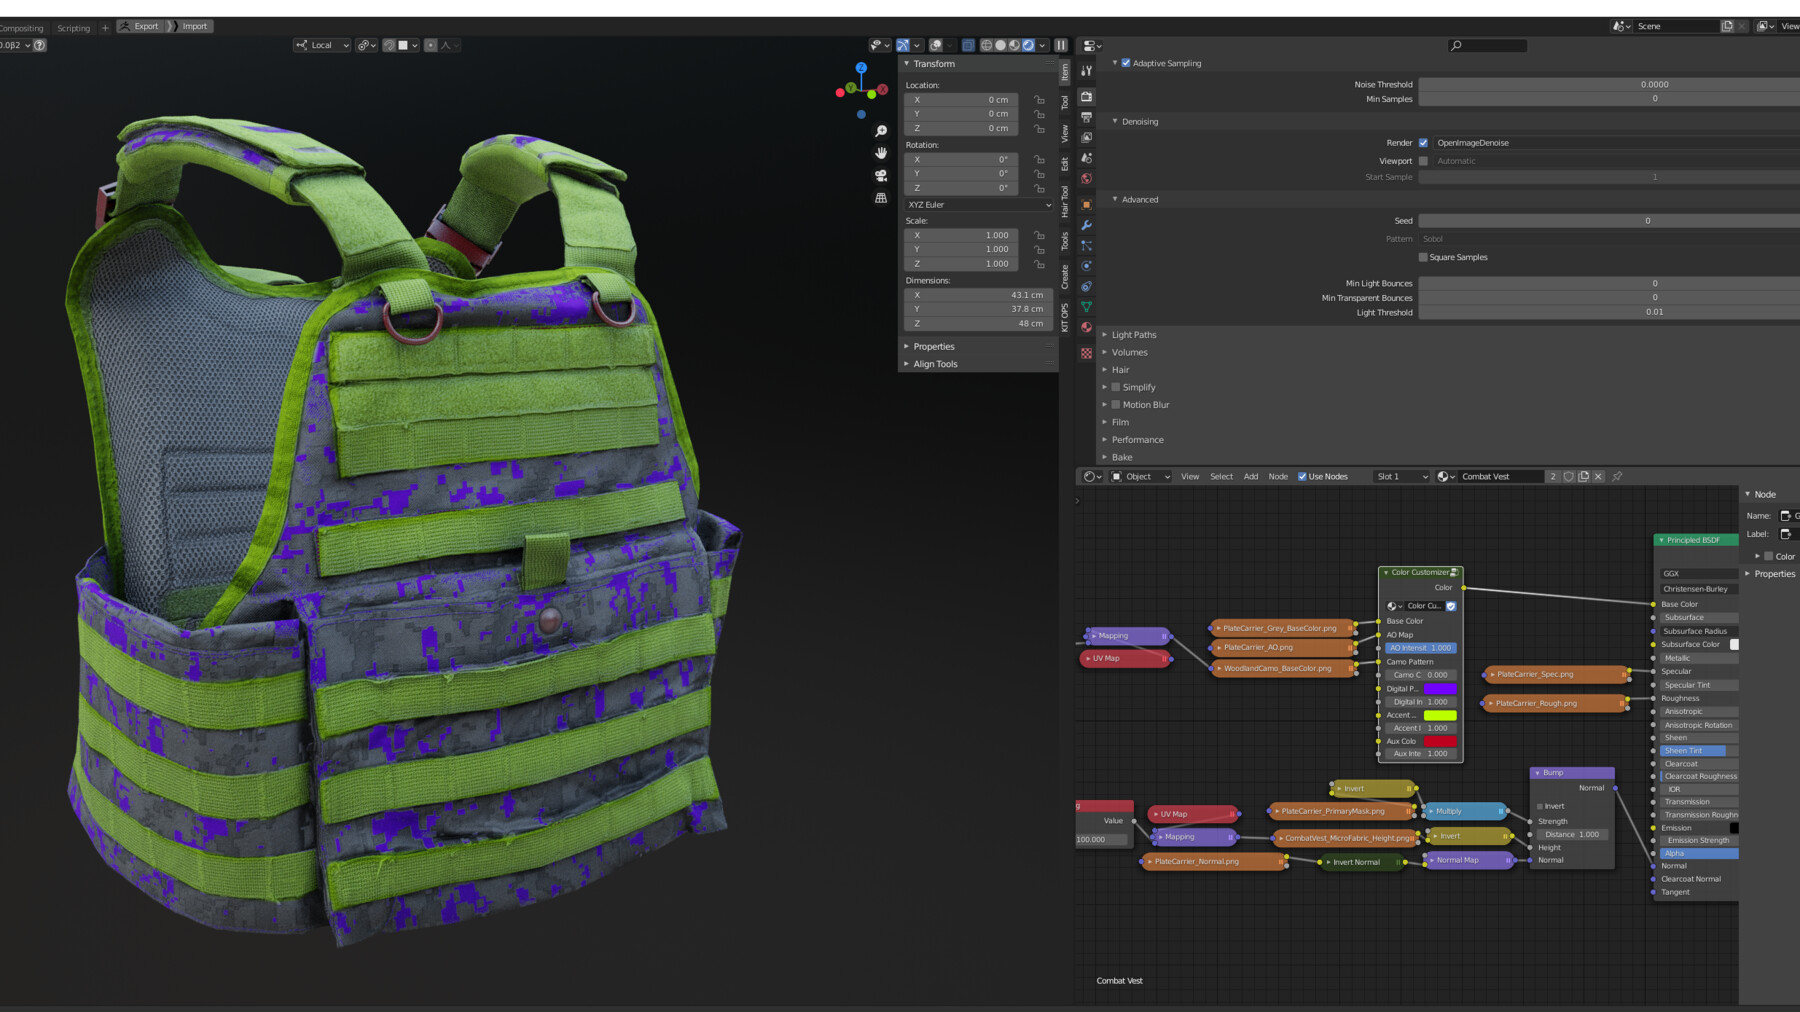Toggle the Use Nodes checkbox

(1302, 476)
